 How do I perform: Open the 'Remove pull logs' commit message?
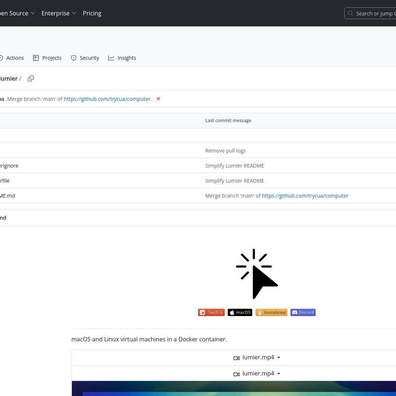[x=225, y=151]
